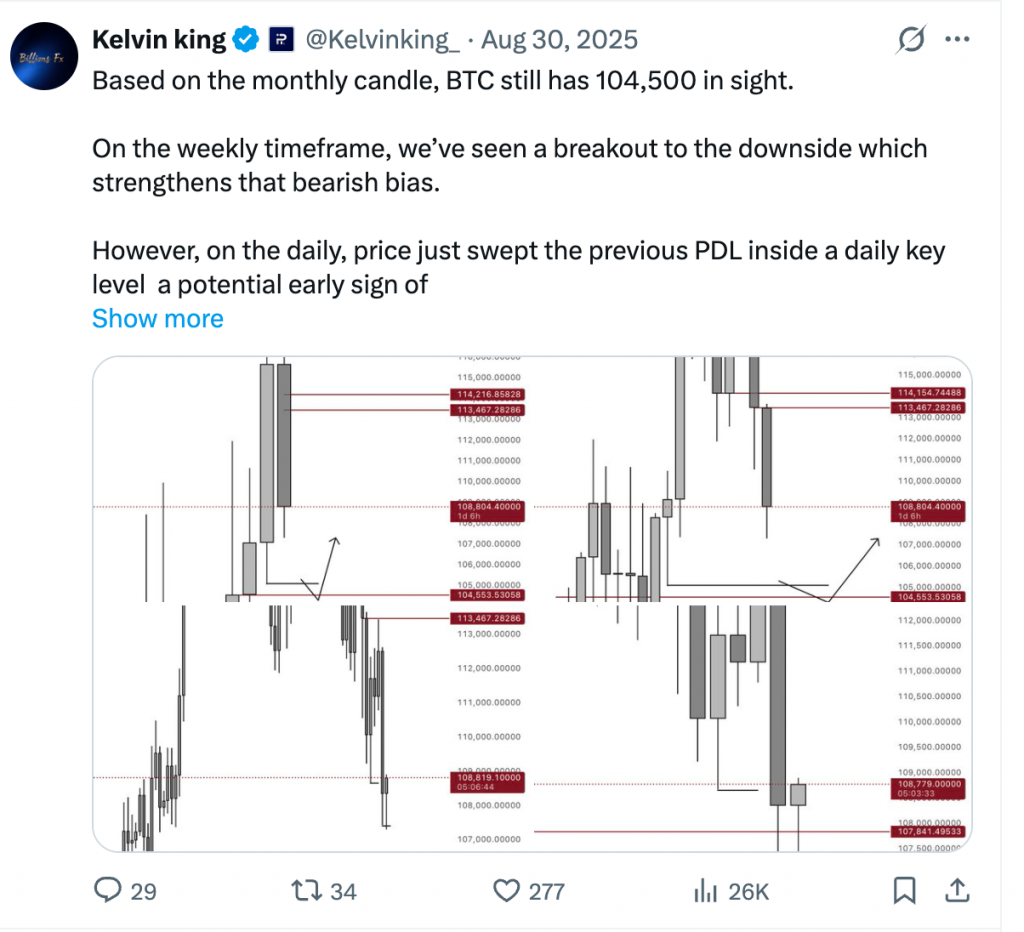Open the bottom-left chart image
This screenshot has width=1024, height=932.
pos(310,727)
